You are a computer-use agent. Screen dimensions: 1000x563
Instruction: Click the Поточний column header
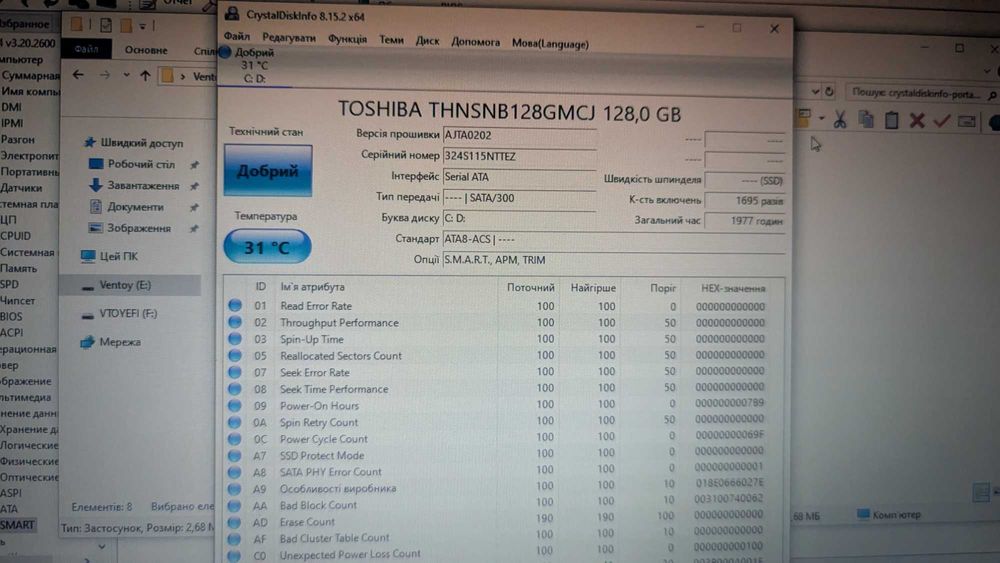(531, 288)
